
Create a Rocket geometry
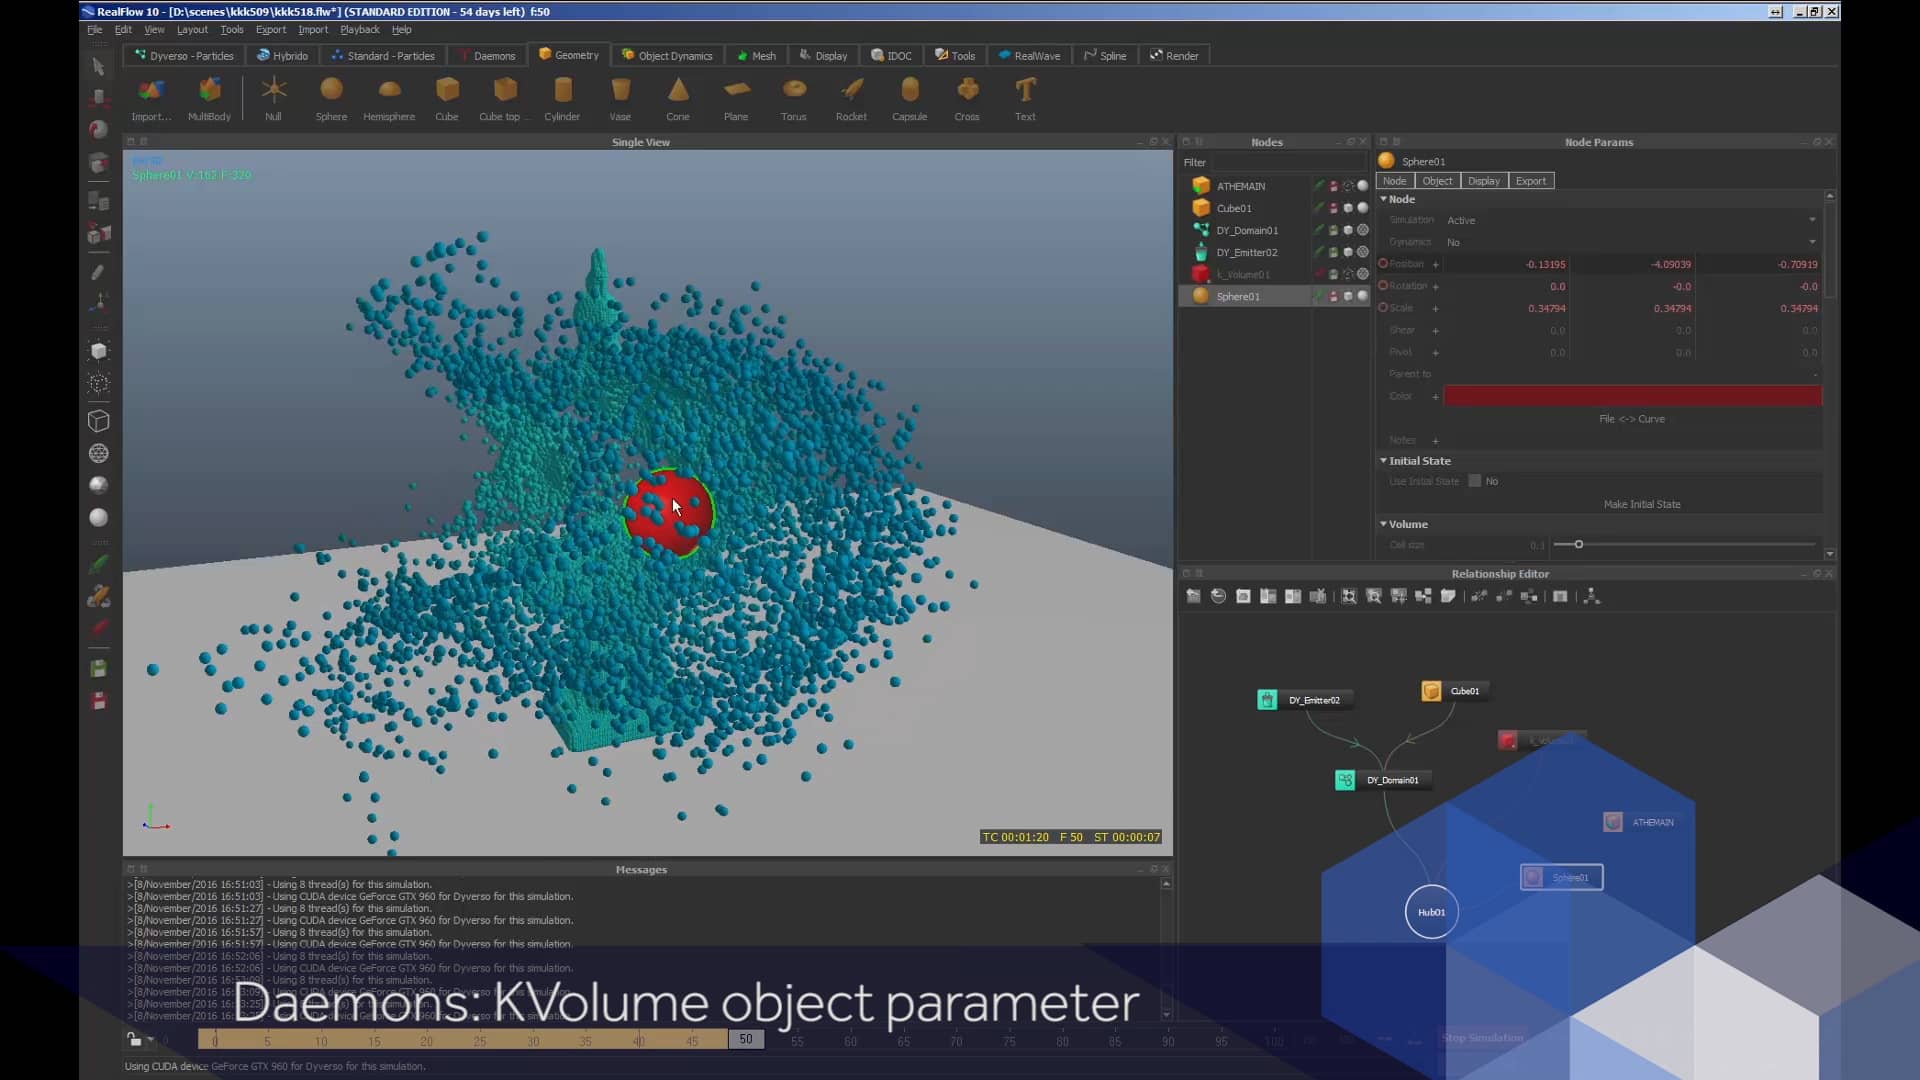point(852,99)
